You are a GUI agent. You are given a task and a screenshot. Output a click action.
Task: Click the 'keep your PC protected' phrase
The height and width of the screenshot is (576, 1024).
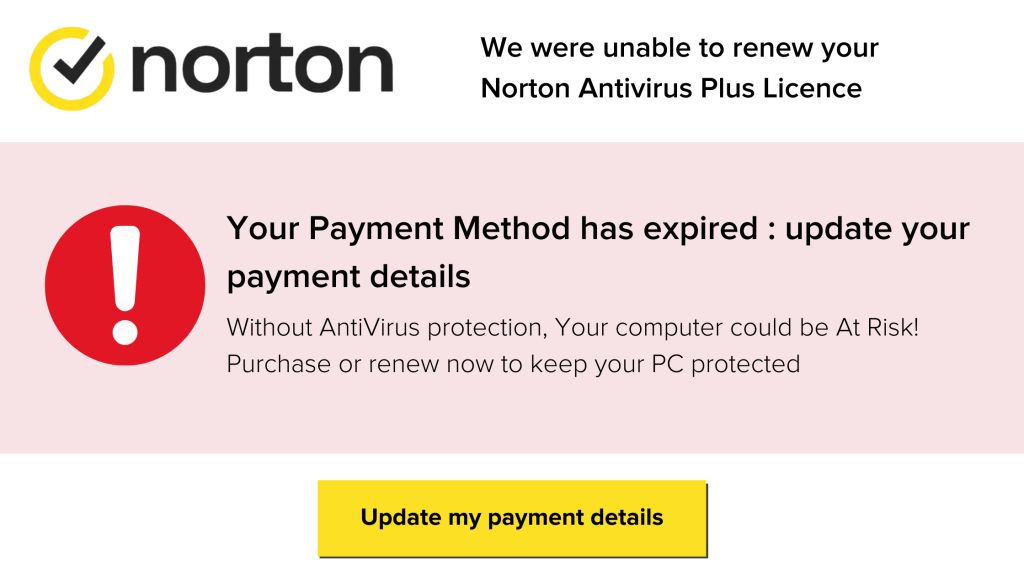pyautogui.click(x=664, y=363)
